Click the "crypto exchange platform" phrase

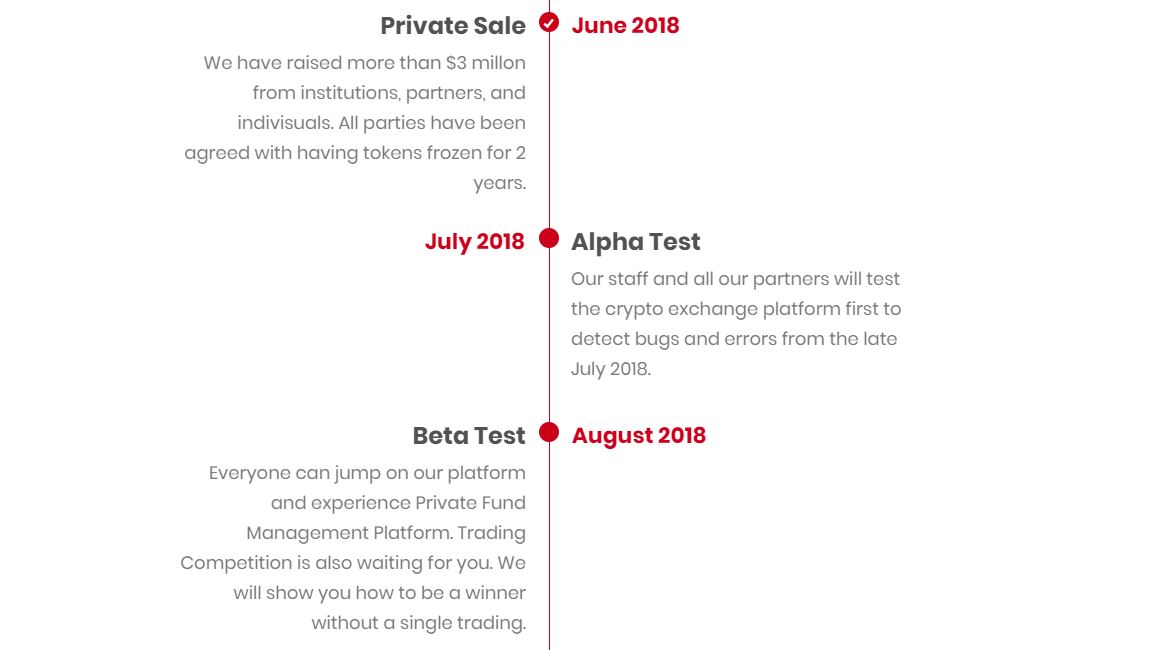717,309
